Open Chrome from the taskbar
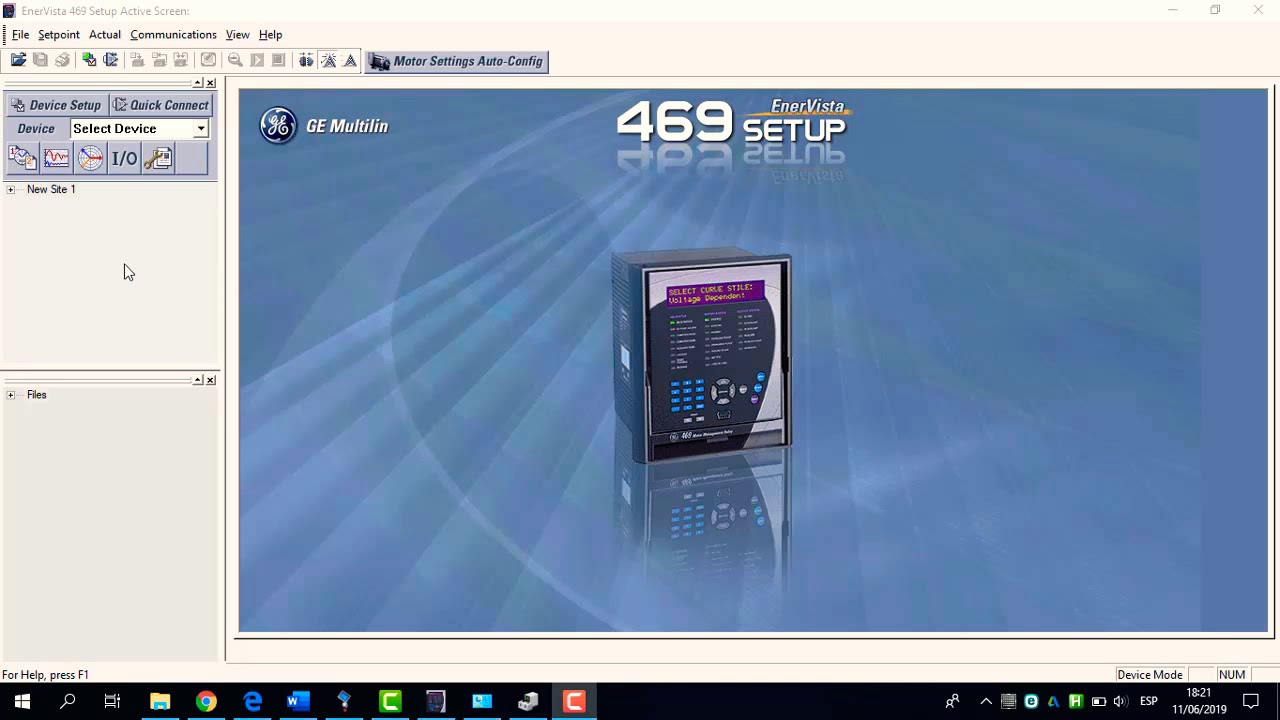The width and height of the screenshot is (1280, 720). point(206,701)
